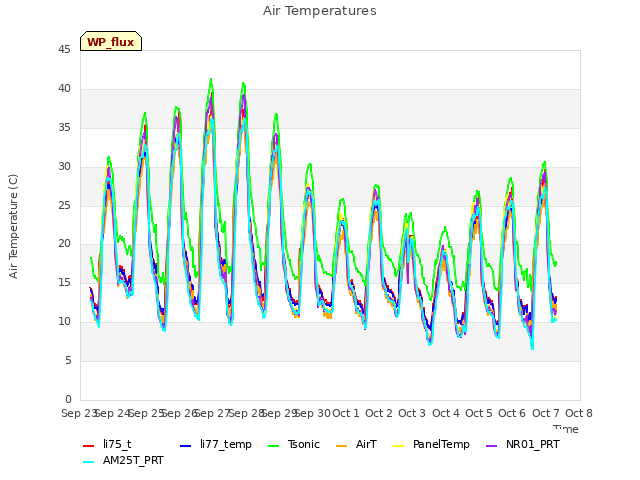Click the Sep 28 x-axis tick label

(x=246, y=413)
